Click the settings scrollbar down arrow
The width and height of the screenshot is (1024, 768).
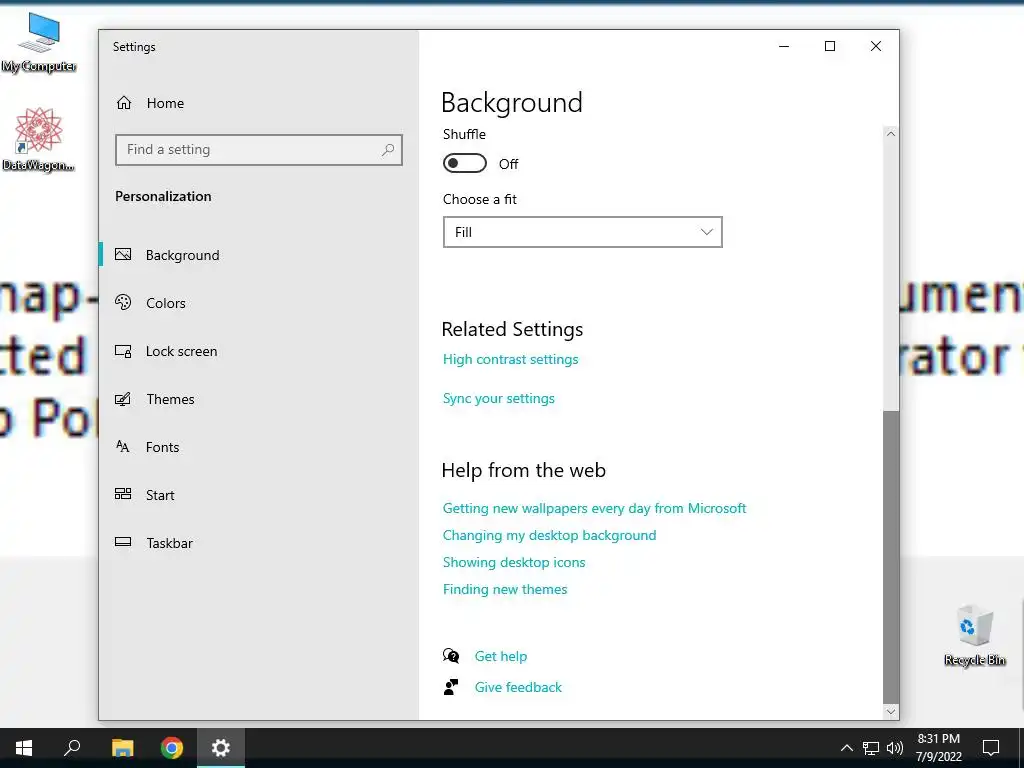891,712
